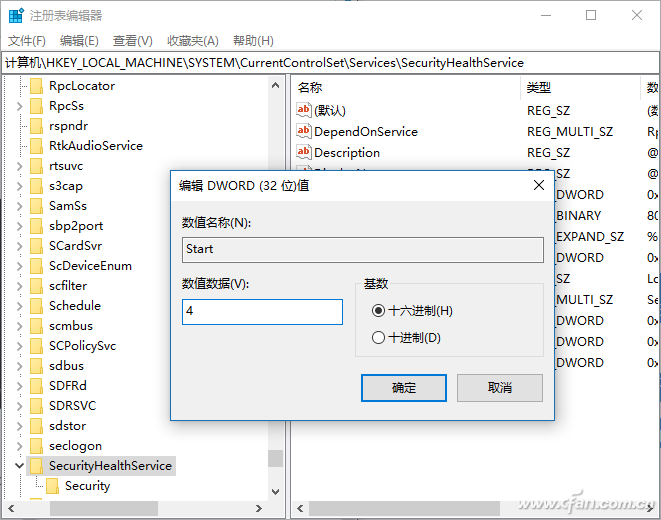Open the 收藏夹(A) menu
661x520 pixels.
(193, 41)
